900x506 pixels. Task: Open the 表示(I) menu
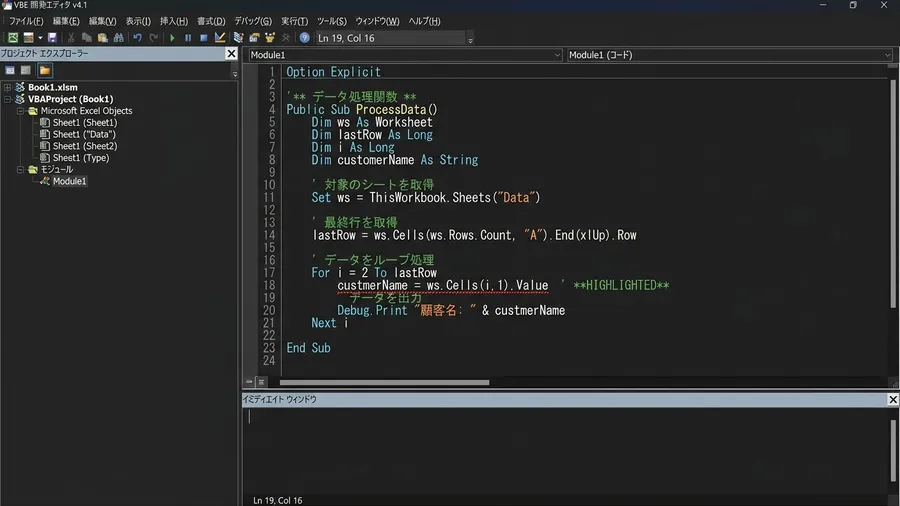(138, 21)
